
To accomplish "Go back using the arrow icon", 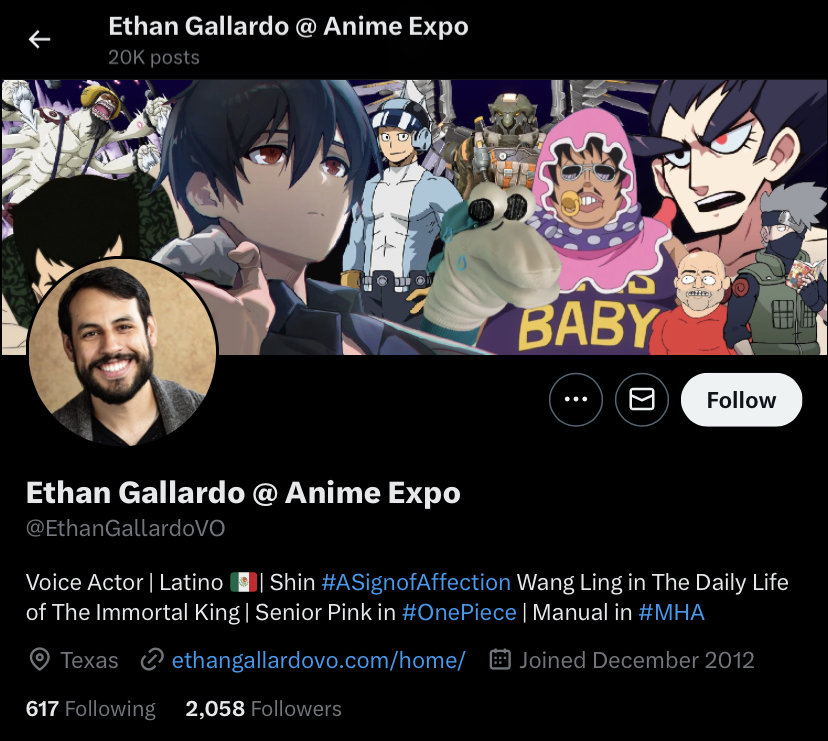I will pyautogui.click(x=39, y=39).
